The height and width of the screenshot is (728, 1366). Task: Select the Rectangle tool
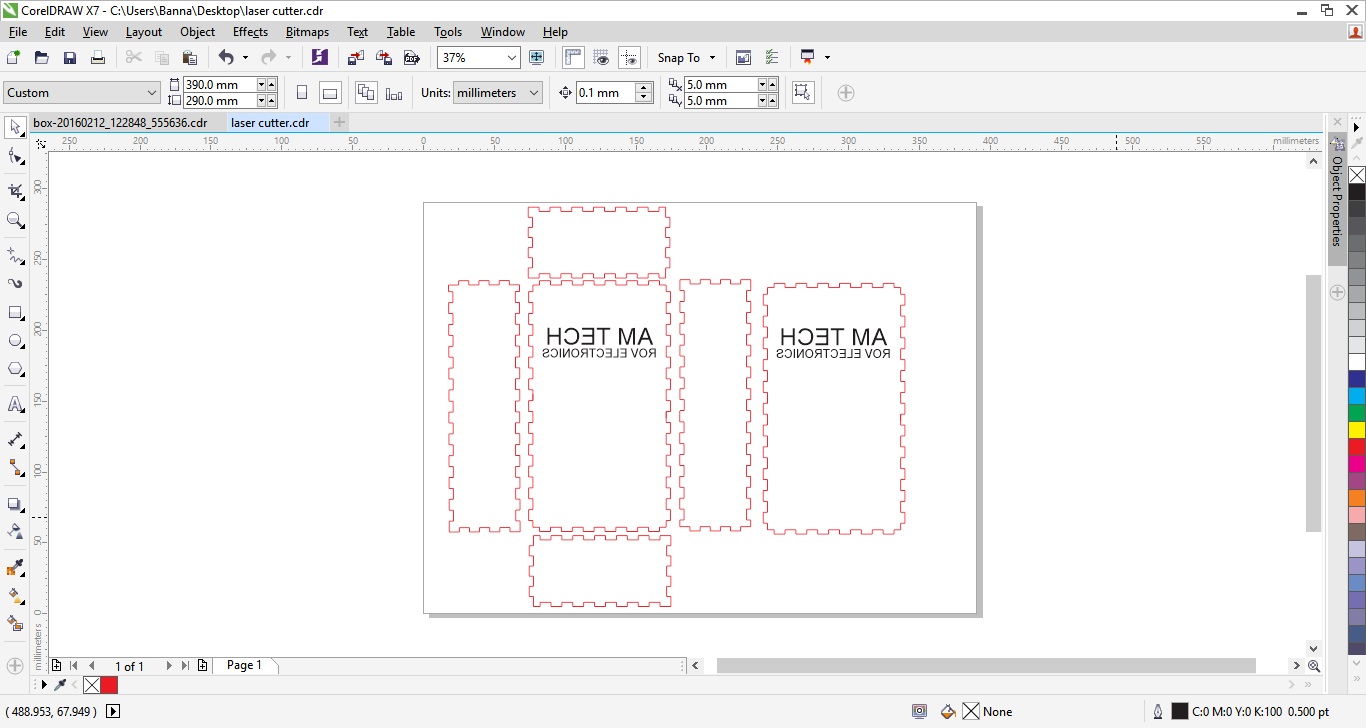click(x=15, y=313)
